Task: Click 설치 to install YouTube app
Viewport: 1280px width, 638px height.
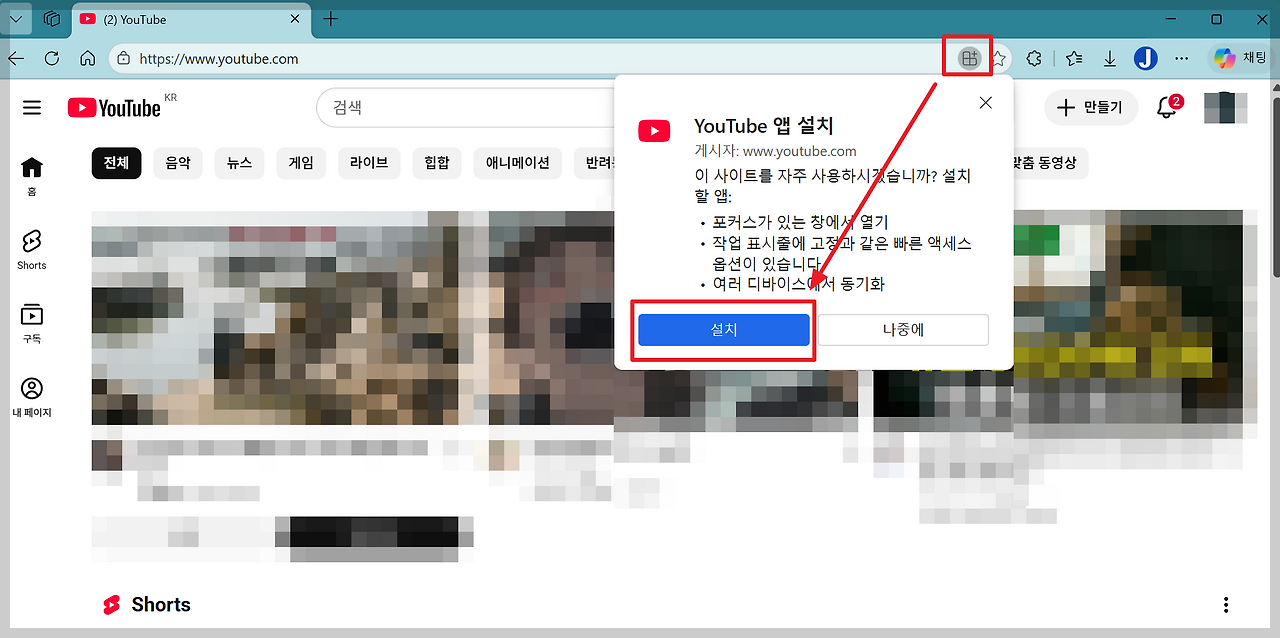Action: pos(724,330)
